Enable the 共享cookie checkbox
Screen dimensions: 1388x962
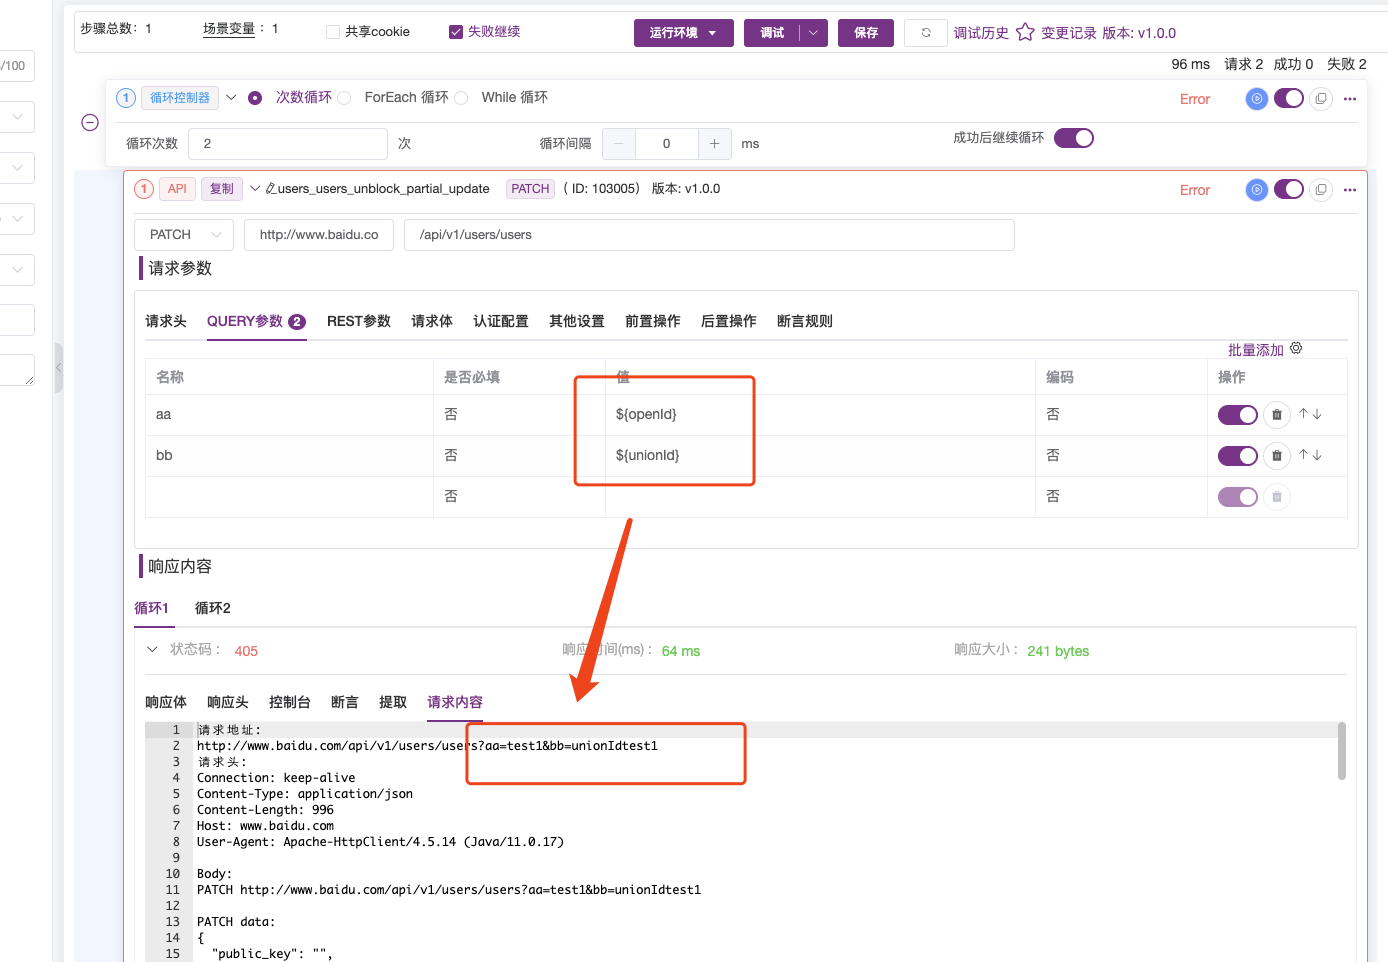[x=331, y=31]
